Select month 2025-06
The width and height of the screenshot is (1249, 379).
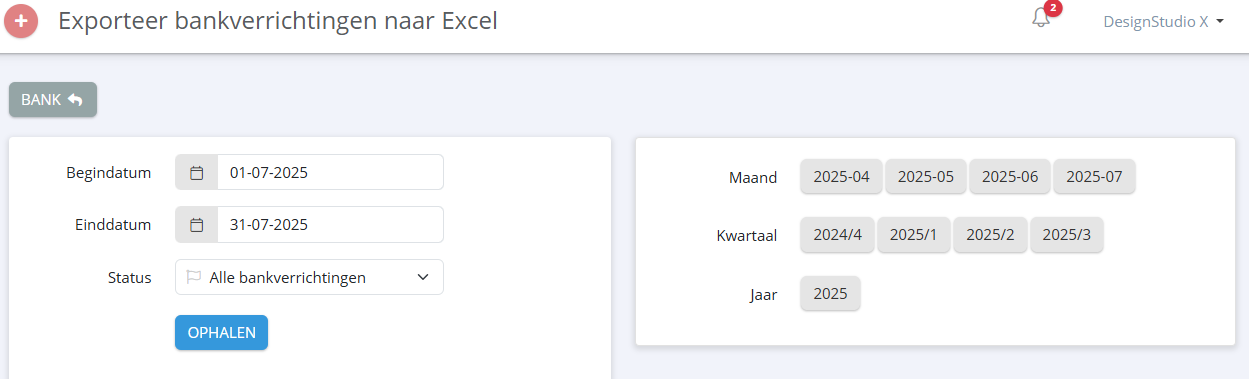click(1010, 176)
